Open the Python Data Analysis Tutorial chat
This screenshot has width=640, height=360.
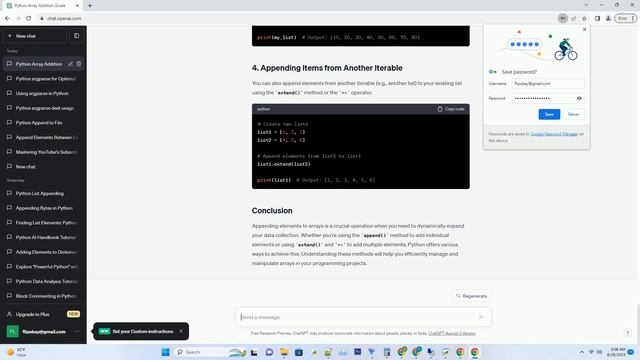(x=43, y=282)
